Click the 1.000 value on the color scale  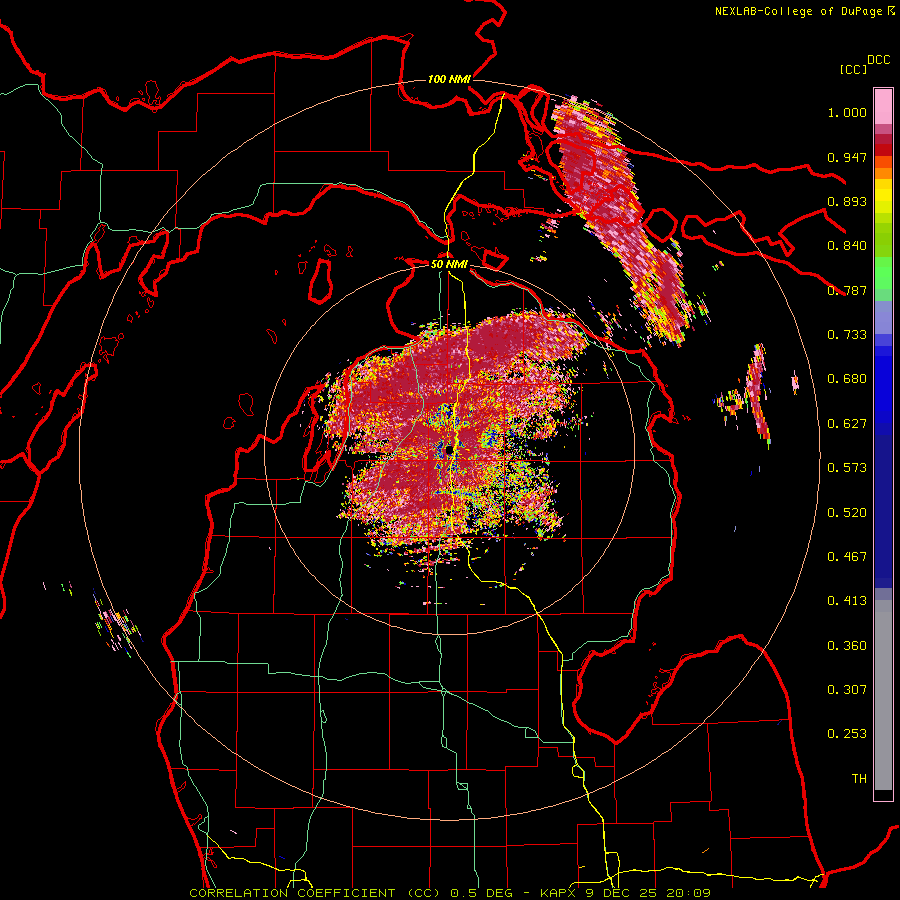pyautogui.click(x=847, y=113)
